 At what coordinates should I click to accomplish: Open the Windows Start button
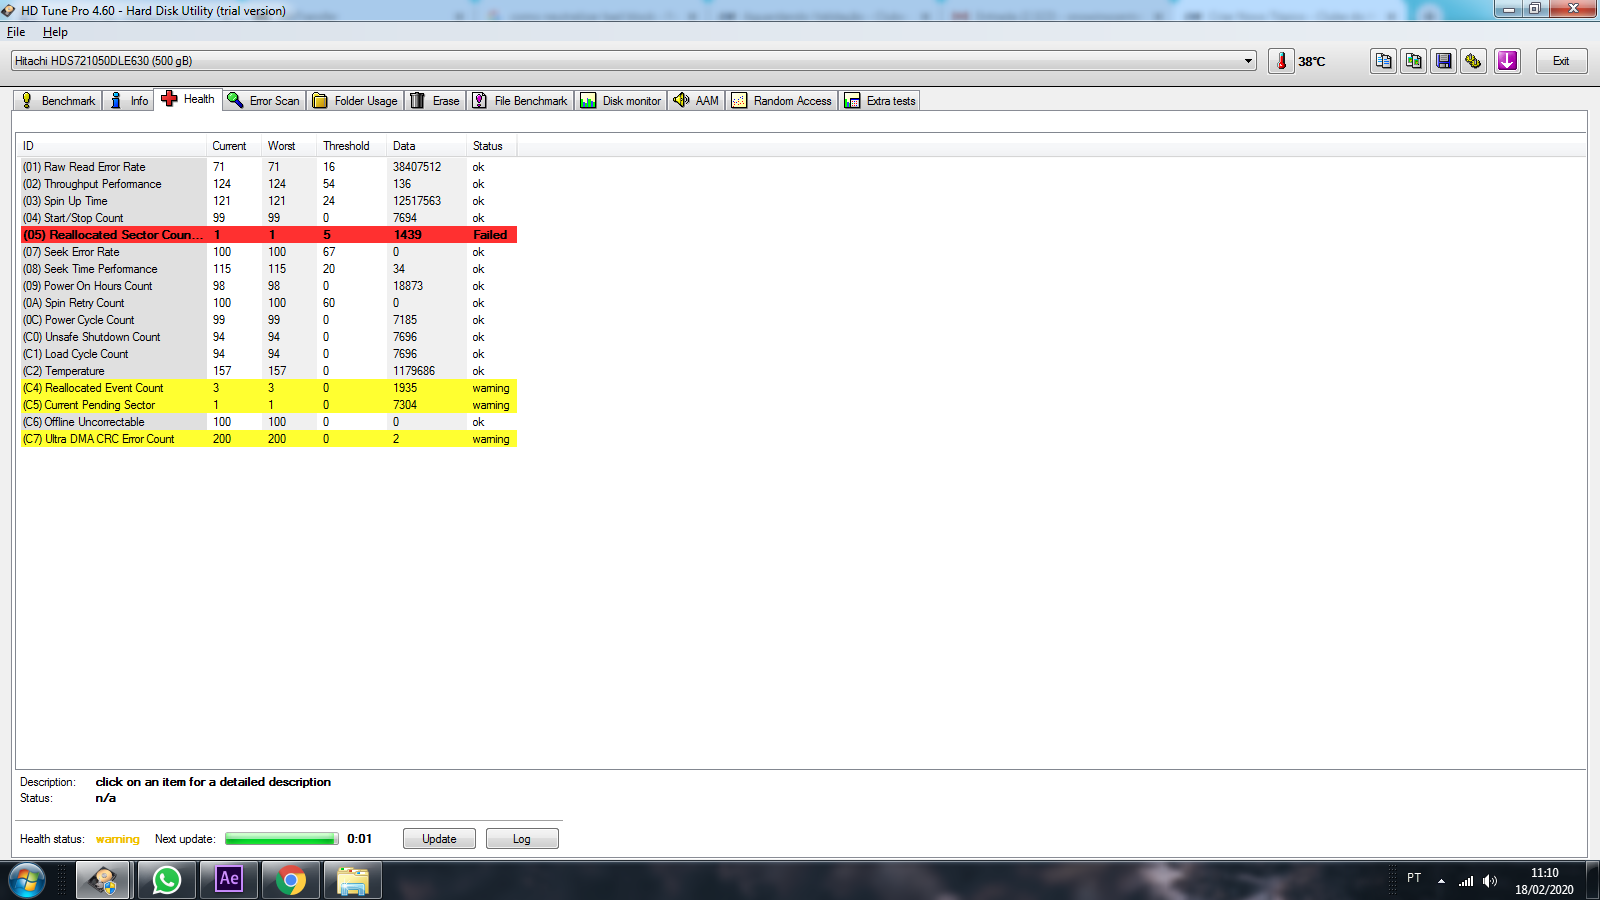tap(26, 880)
